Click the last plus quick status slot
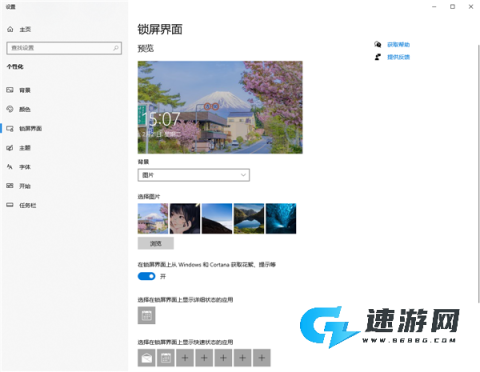480x372 pixels. (x=262, y=358)
